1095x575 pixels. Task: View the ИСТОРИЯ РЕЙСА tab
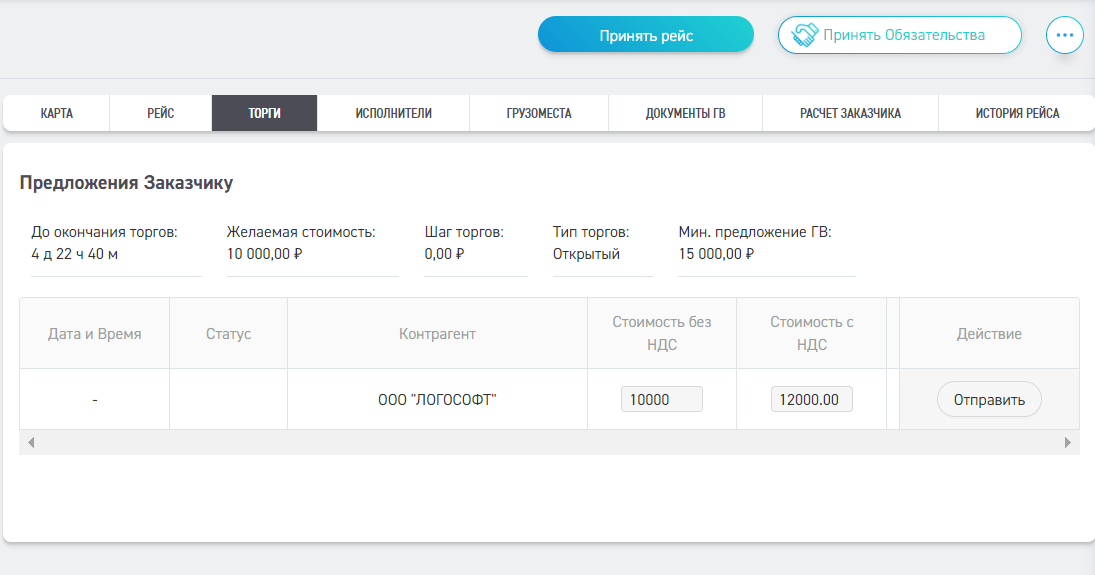(x=1017, y=113)
